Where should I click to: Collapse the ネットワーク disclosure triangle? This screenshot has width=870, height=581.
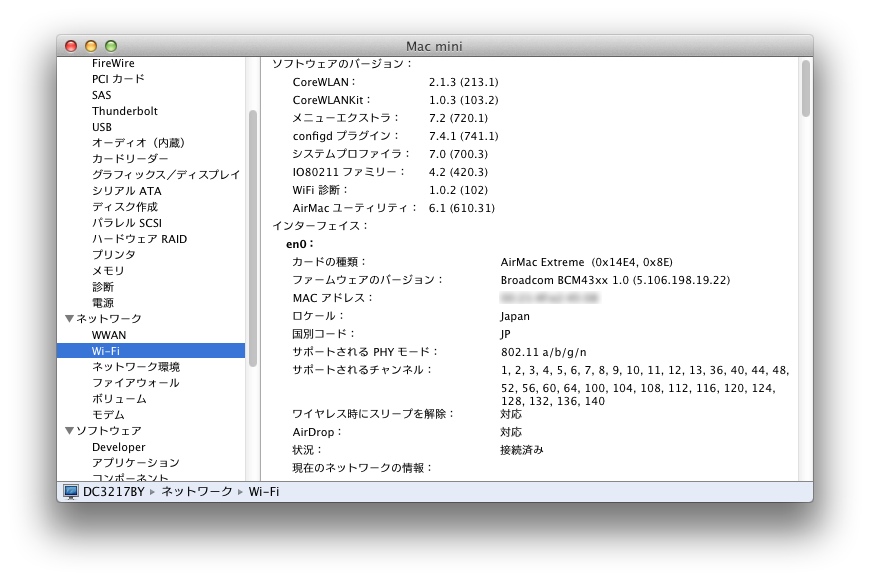[x=69, y=319]
